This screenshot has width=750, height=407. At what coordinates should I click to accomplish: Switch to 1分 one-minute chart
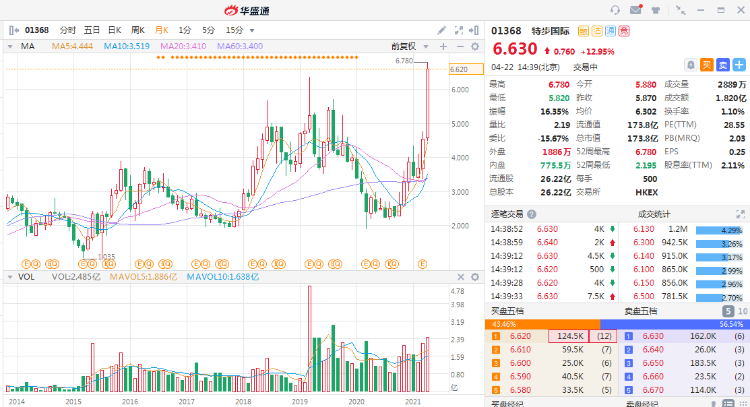pyautogui.click(x=185, y=30)
